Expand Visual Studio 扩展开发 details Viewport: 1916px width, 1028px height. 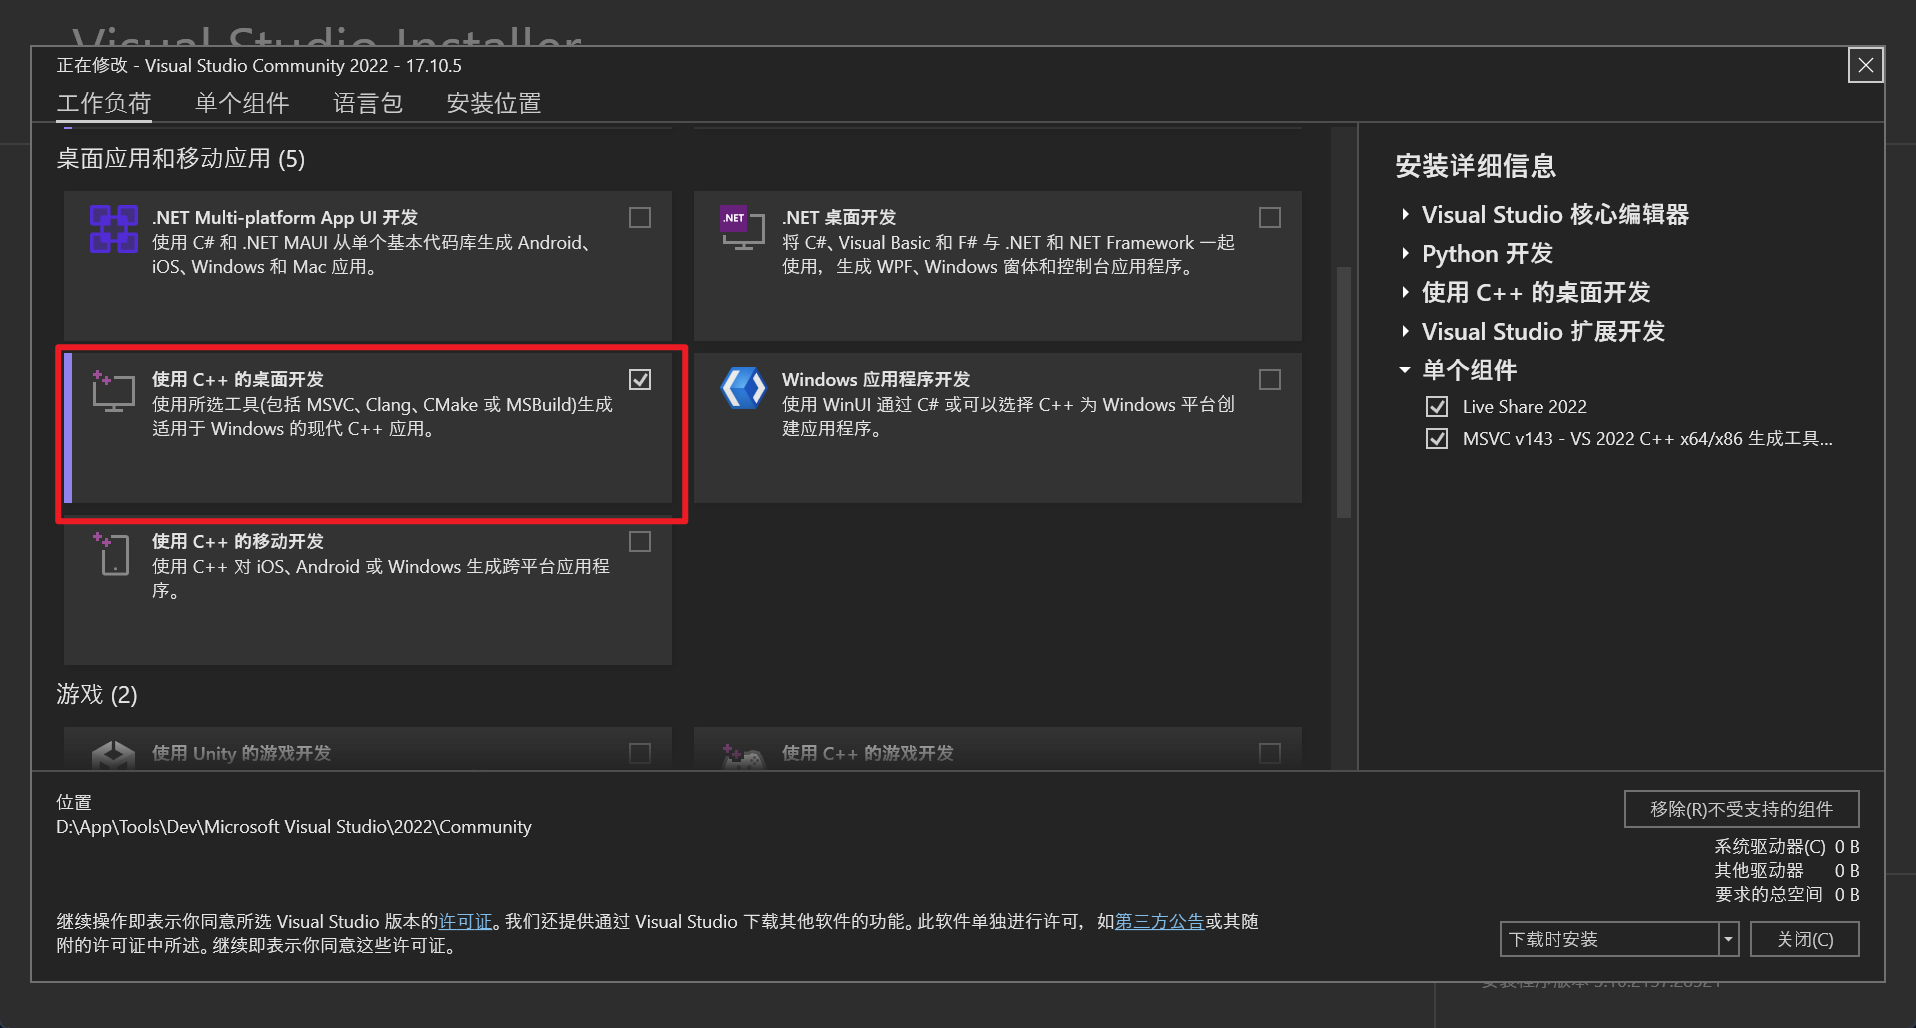pyautogui.click(x=1405, y=332)
